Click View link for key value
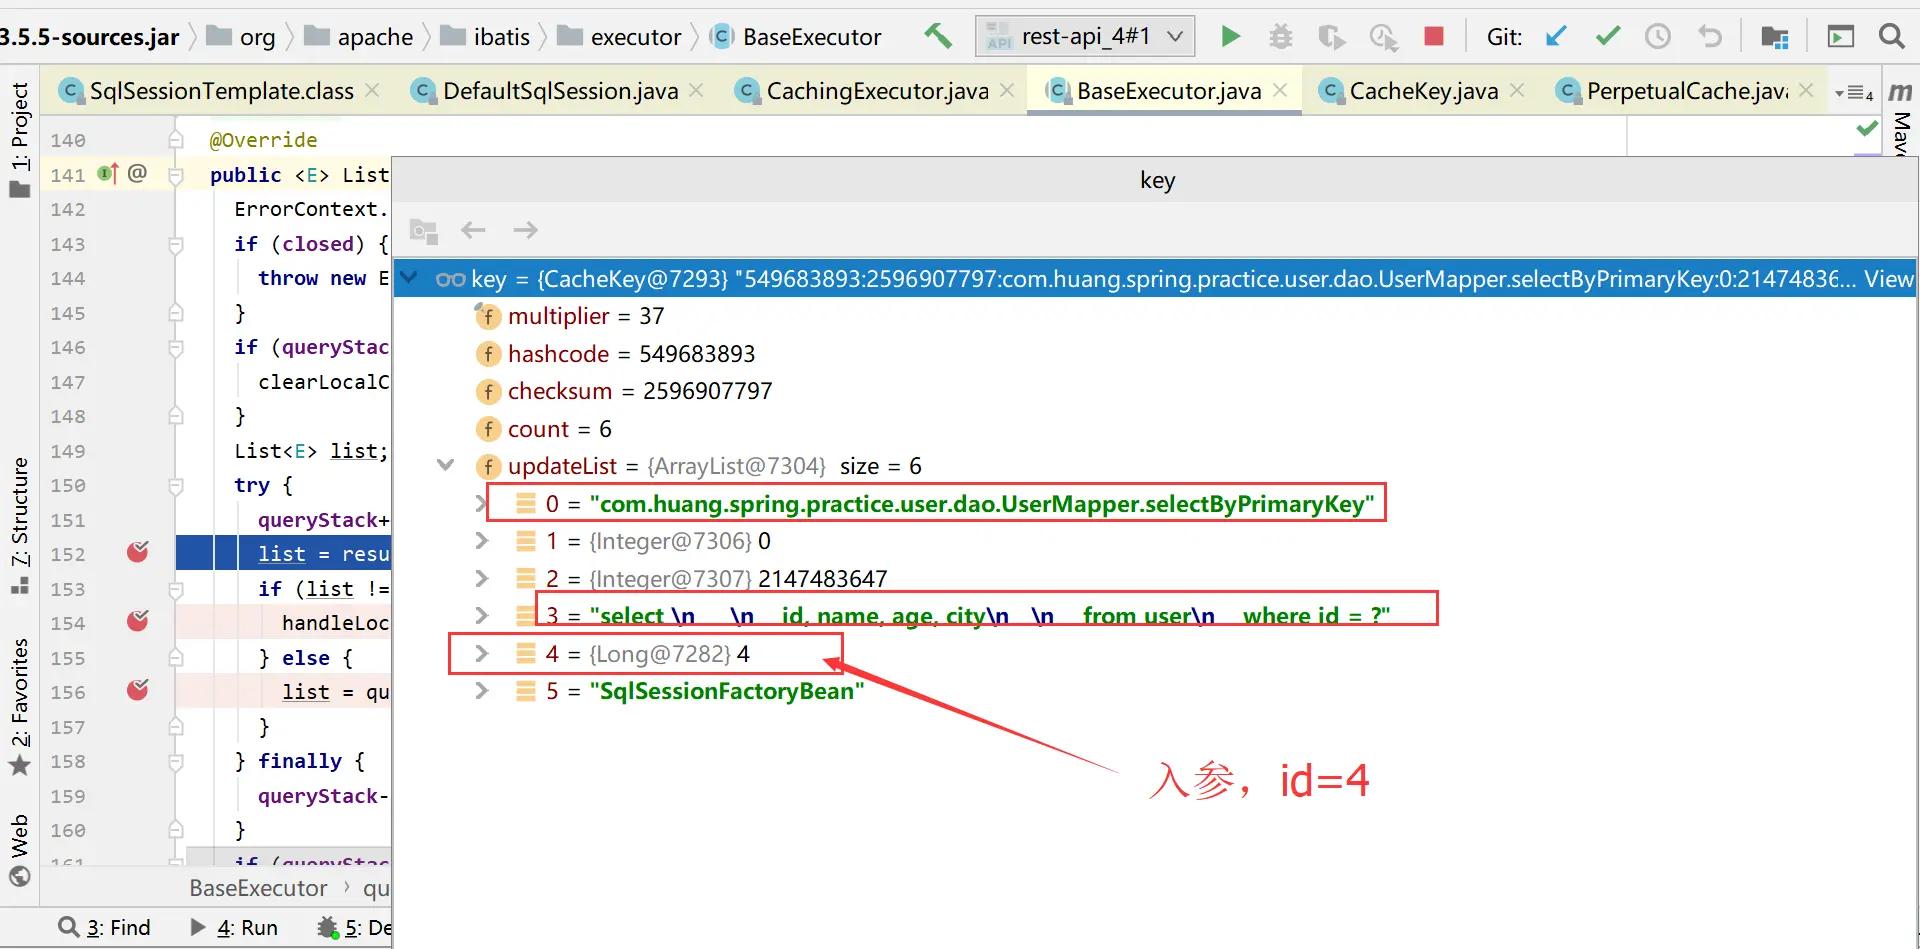 [x=1888, y=279]
